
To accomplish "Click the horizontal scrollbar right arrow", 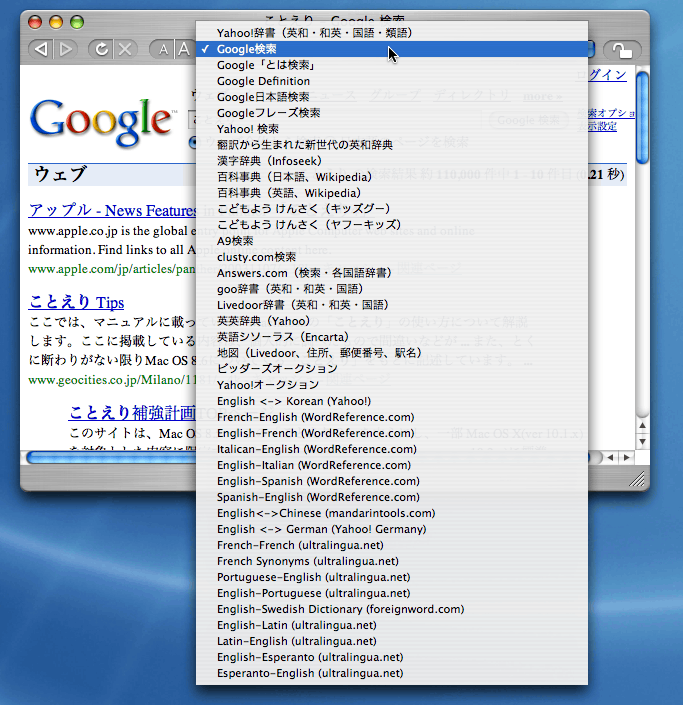I will click(626, 458).
